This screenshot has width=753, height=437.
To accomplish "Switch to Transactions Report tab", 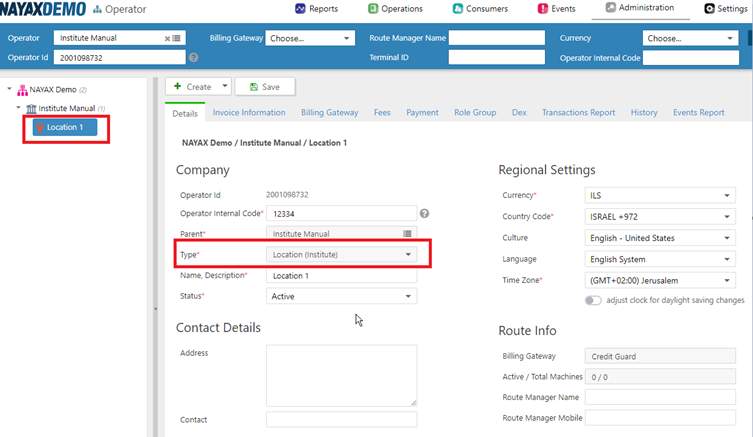I will [x=578, y=112].
